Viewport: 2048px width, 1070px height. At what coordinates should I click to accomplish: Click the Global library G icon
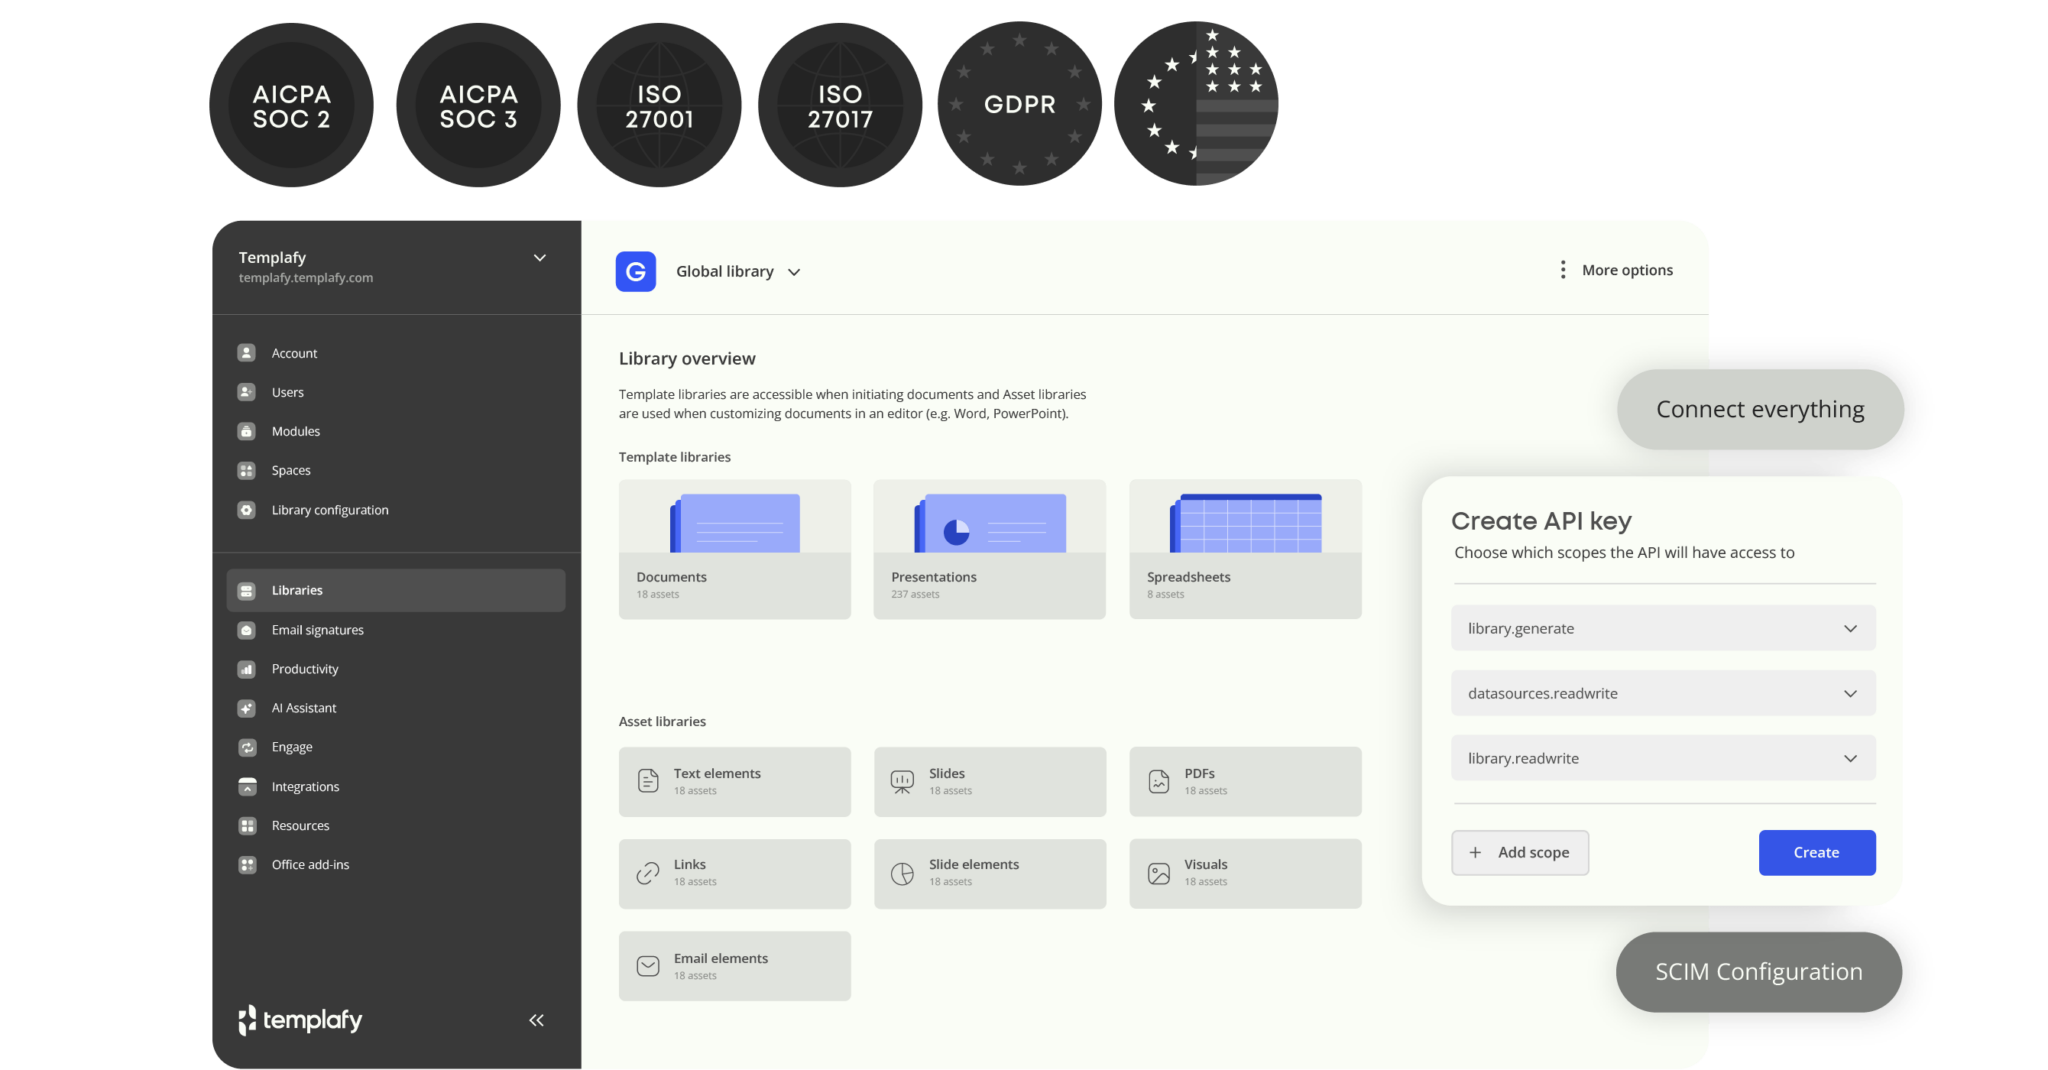pyautogui.click(x=636, y=271)
